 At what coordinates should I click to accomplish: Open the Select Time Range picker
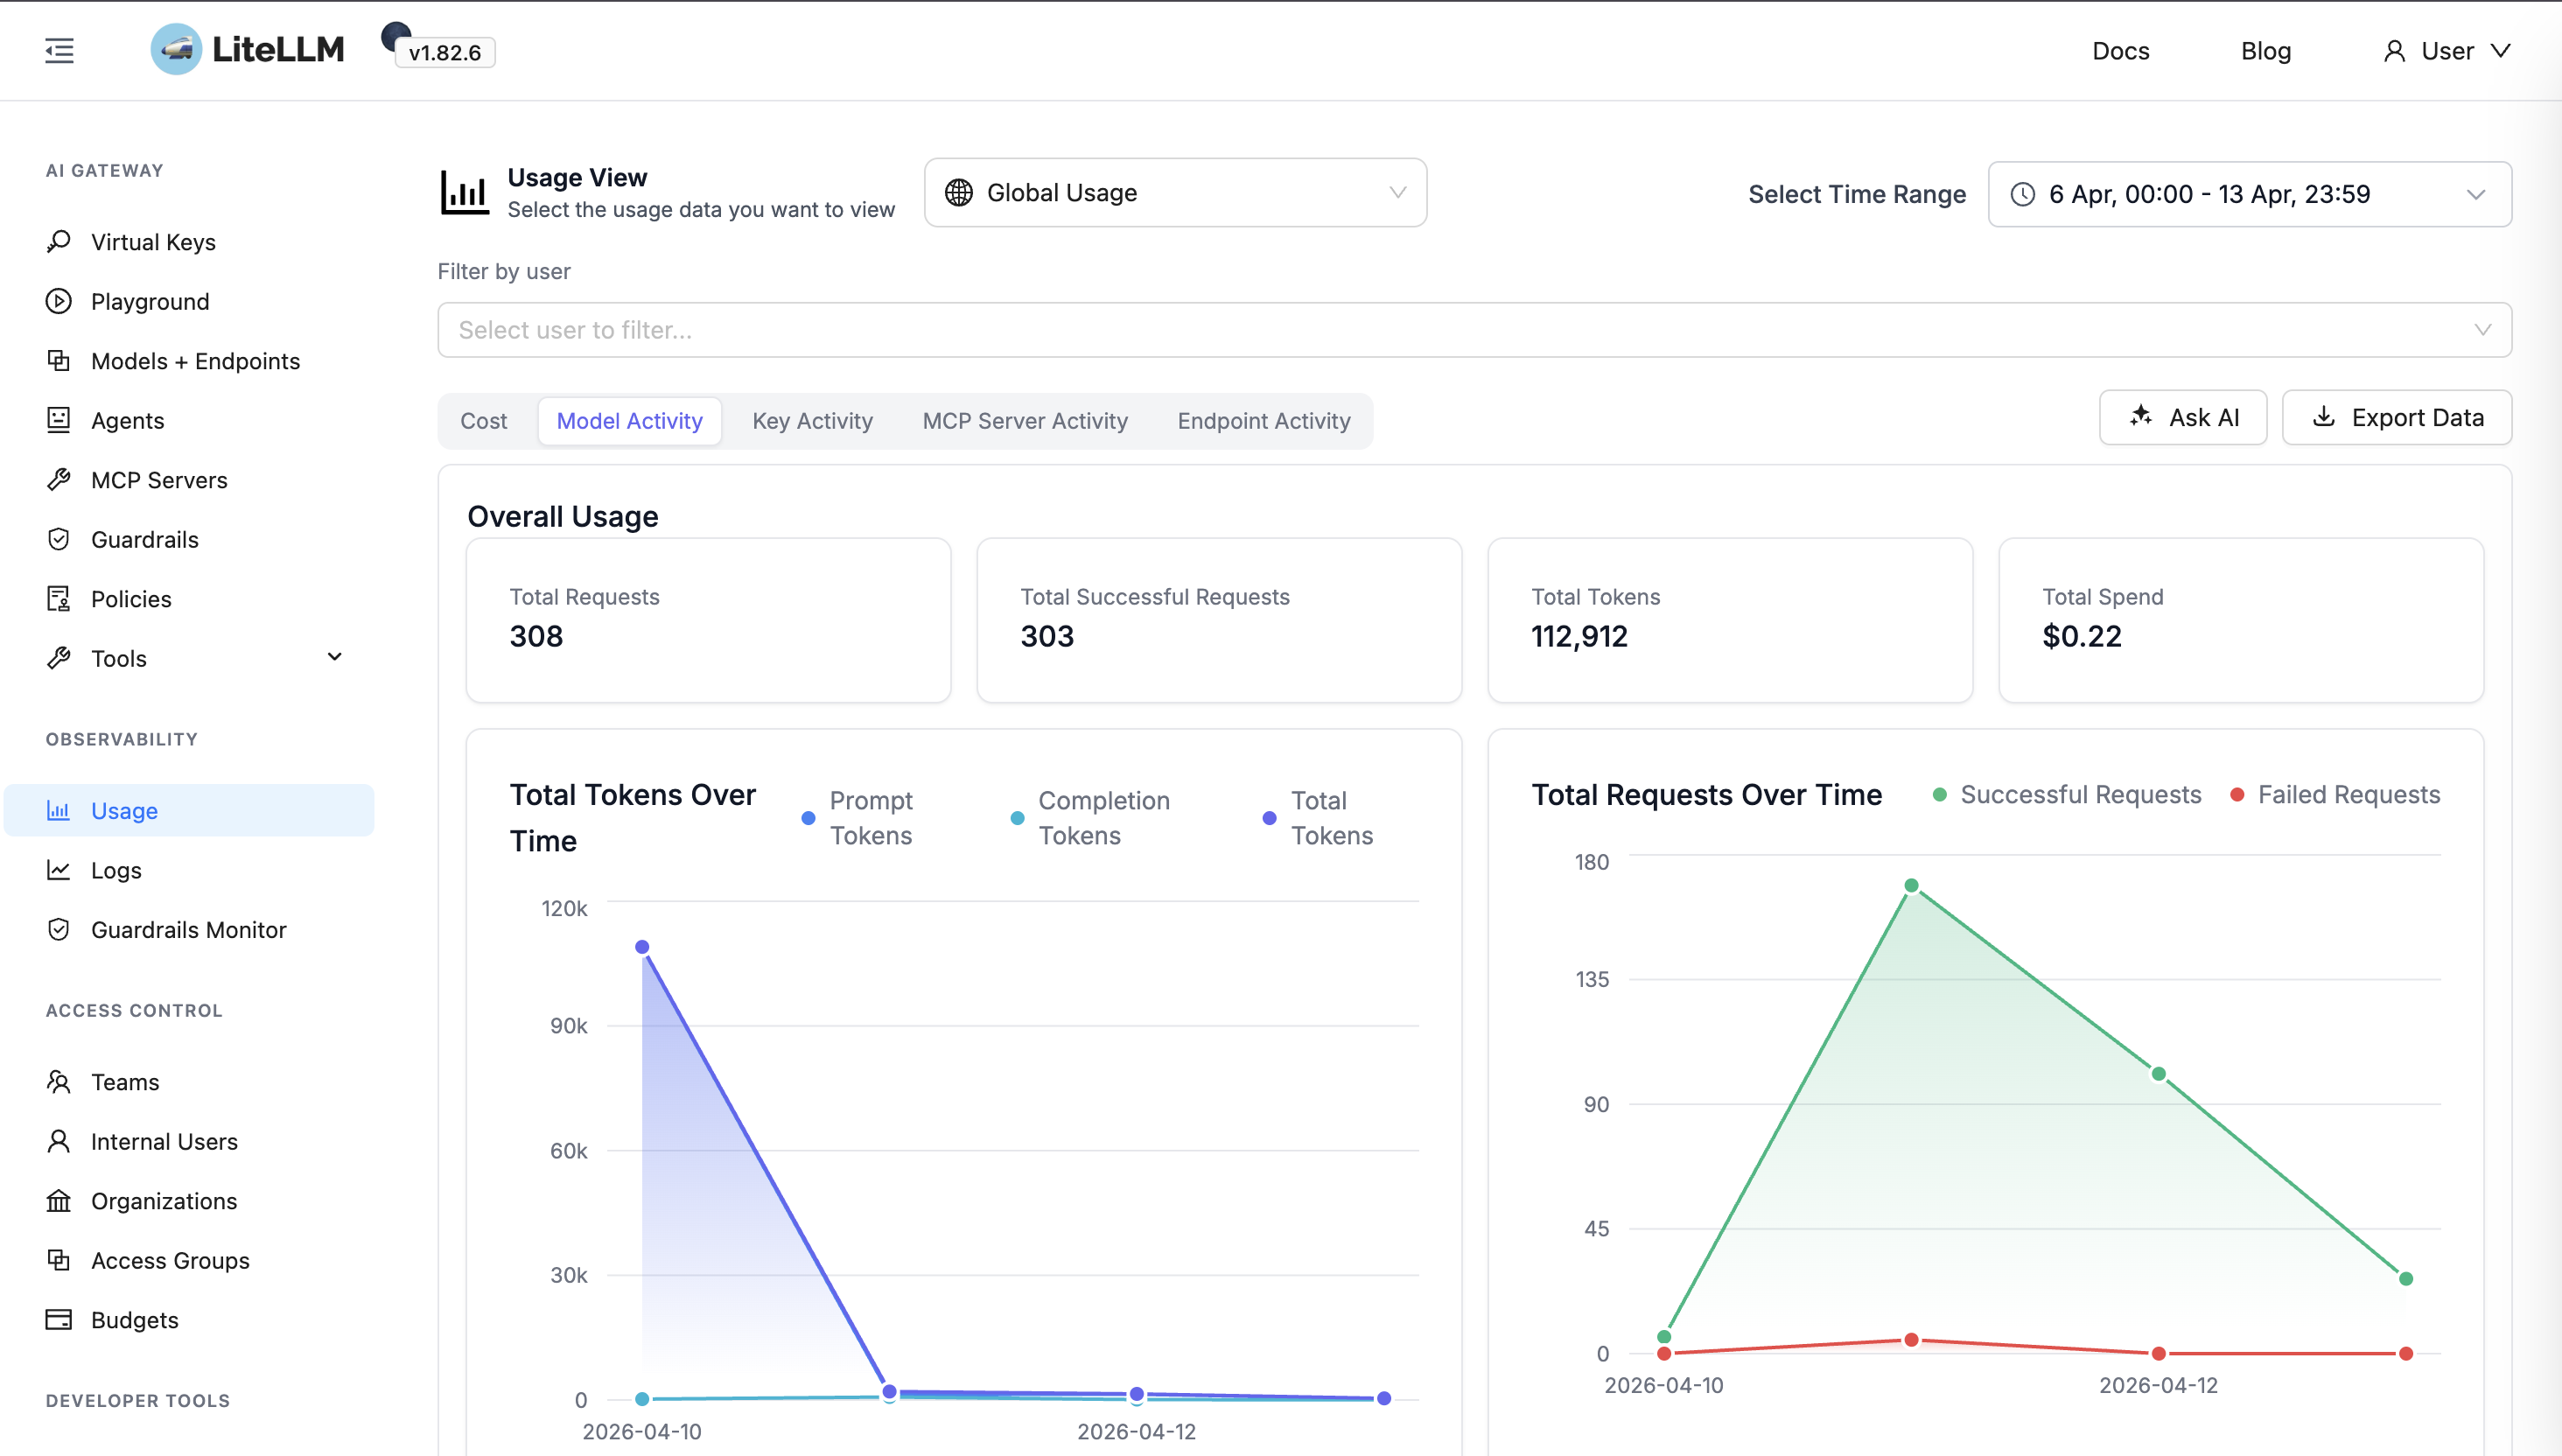(2249, 194)
